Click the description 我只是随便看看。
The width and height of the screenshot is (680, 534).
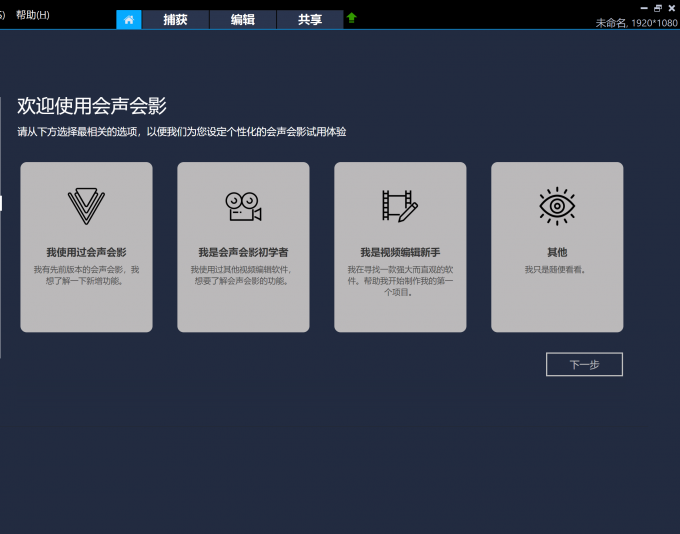click(x=556, y=270)
